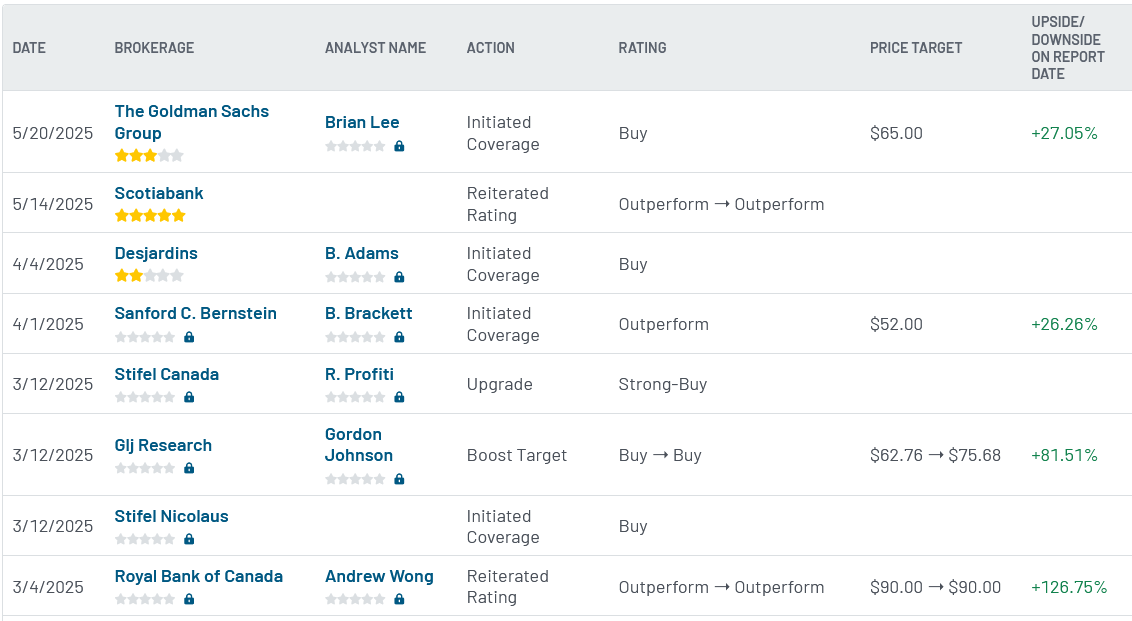Click lock icon under Glj Research
The width and height of the screenshot is (1132, 621).
click(x=189, y=468)
